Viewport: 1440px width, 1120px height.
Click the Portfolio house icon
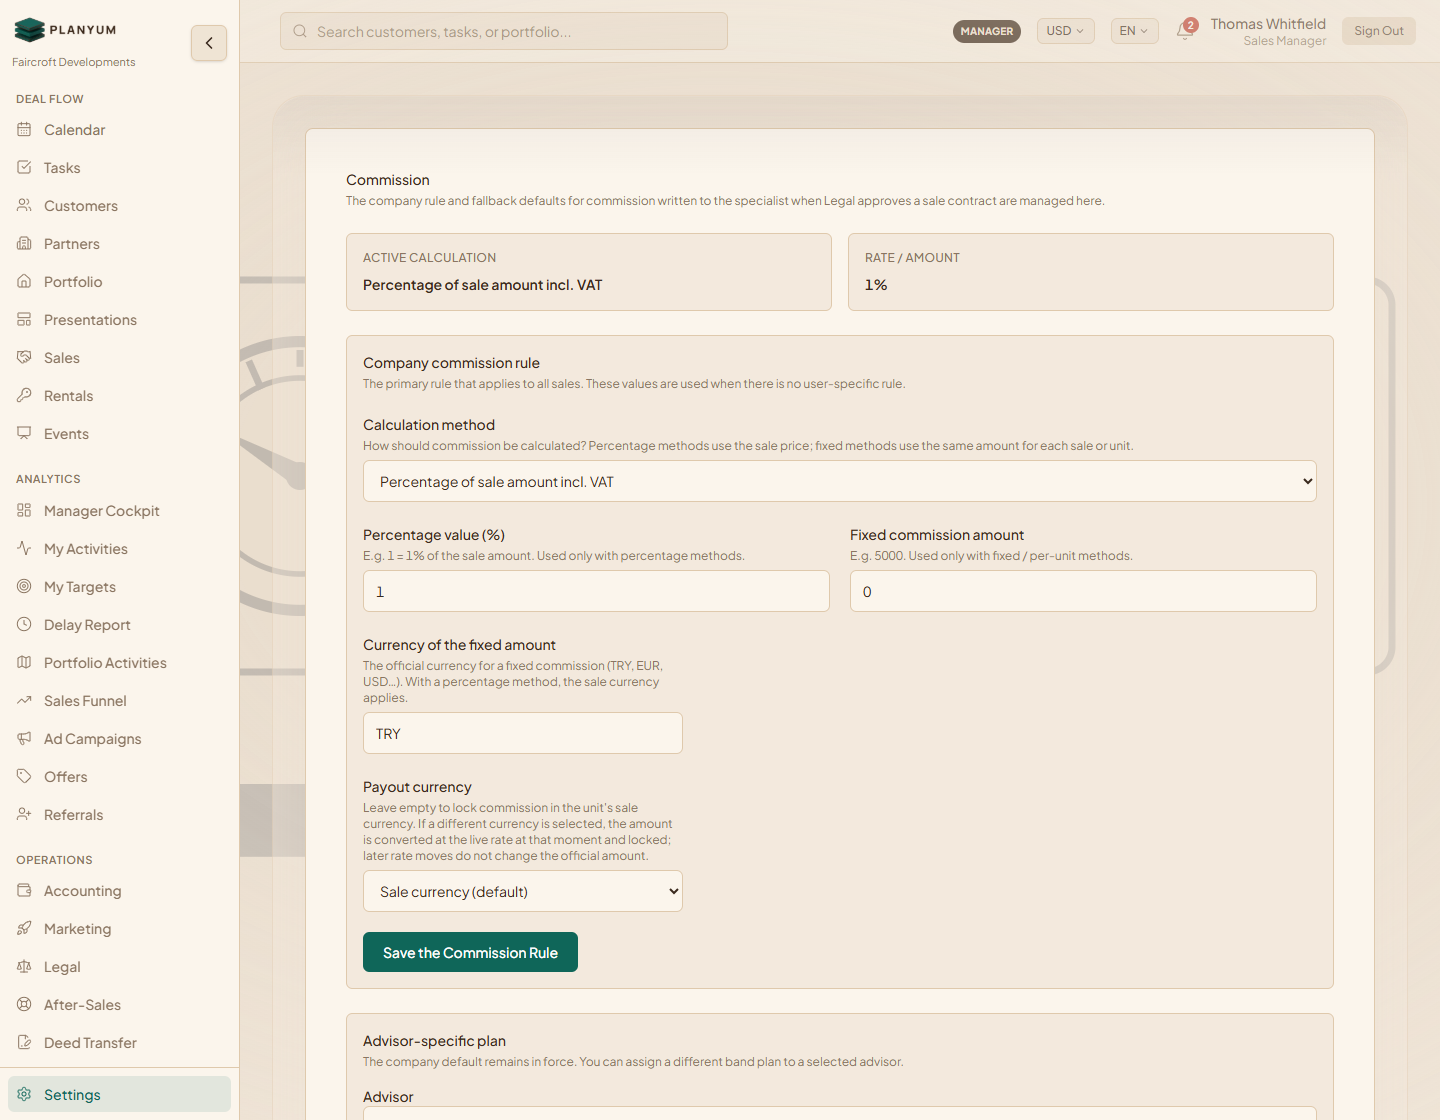(24, 282)
